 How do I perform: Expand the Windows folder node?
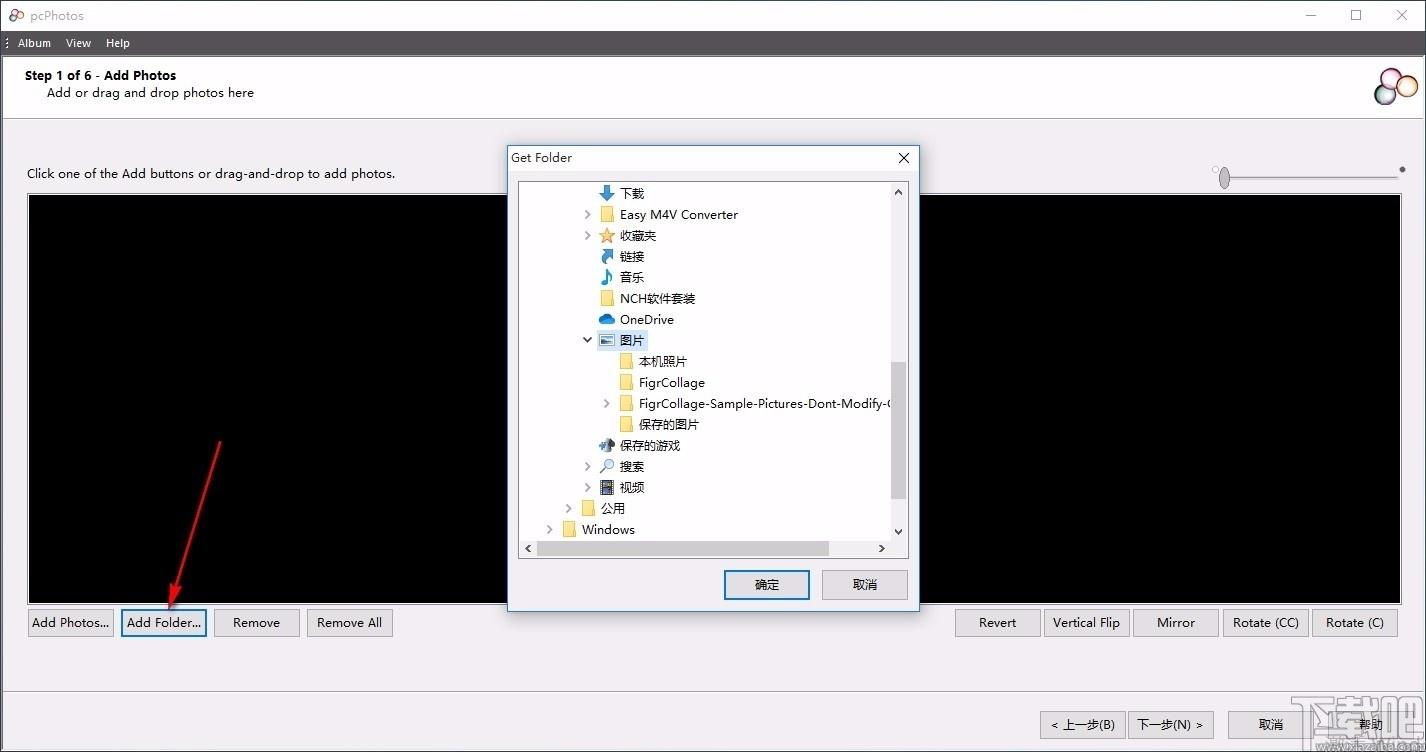pos(549,529)
